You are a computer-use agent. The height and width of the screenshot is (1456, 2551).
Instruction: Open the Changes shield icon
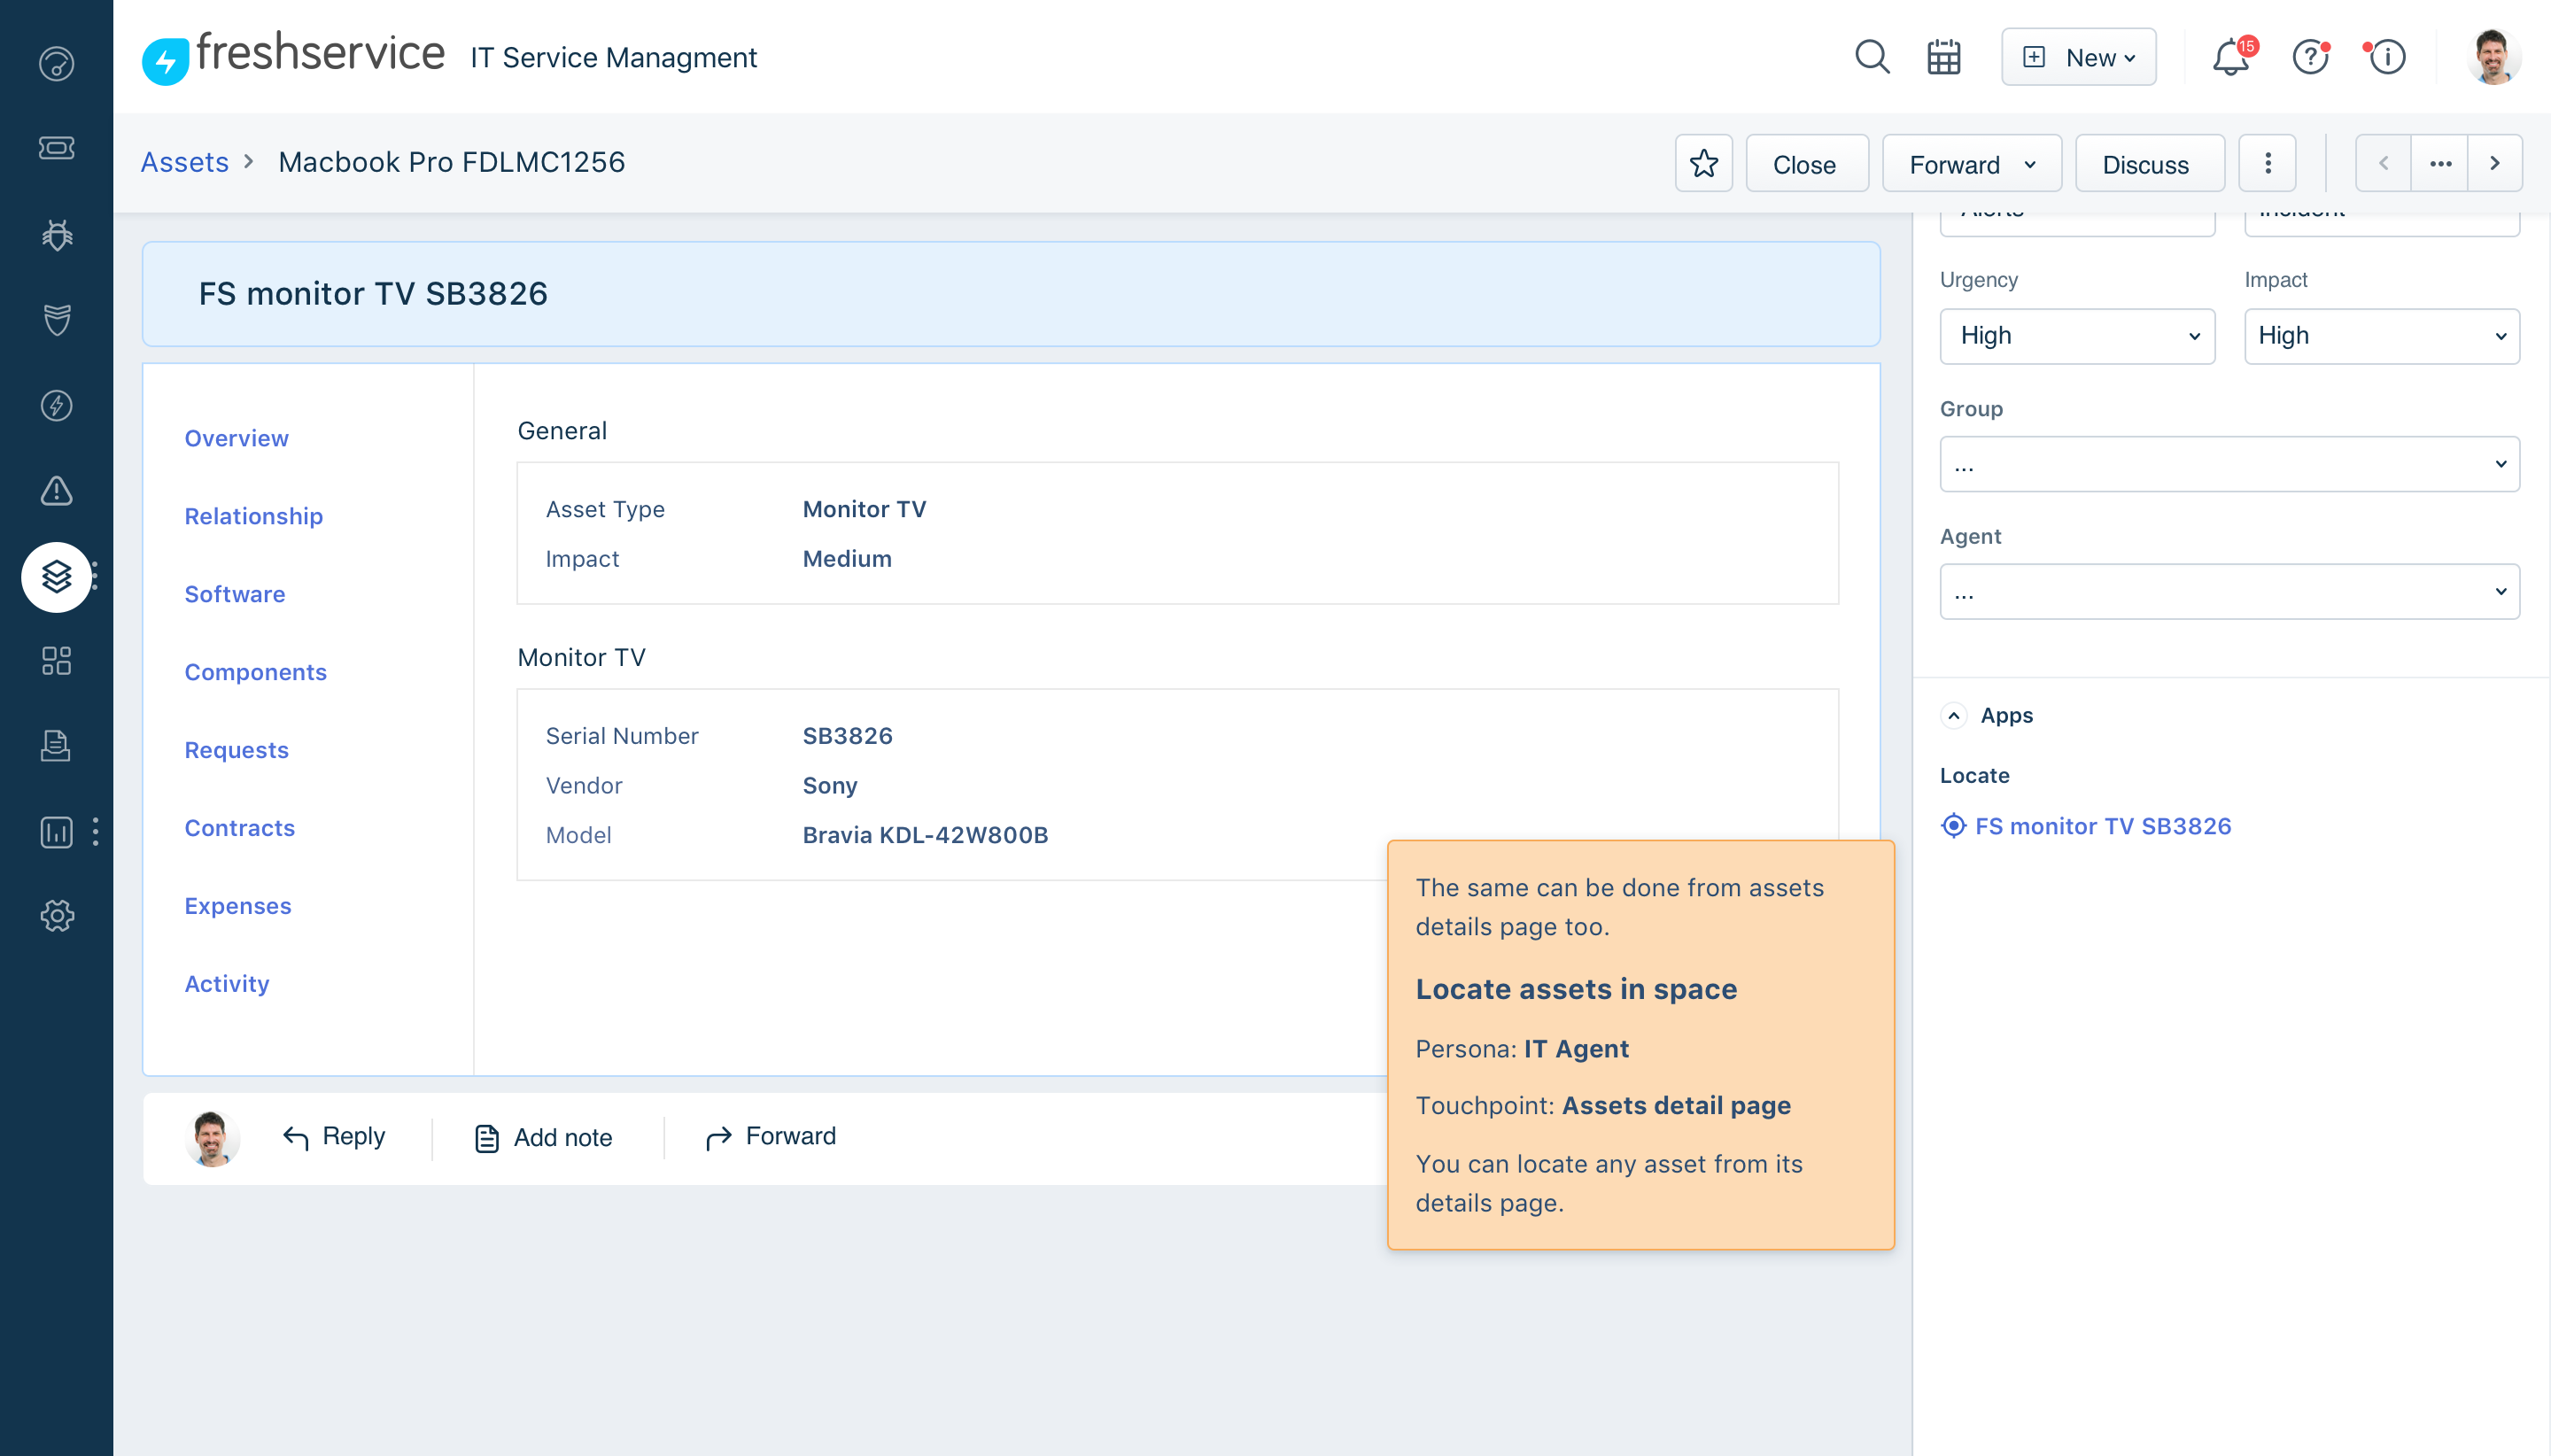56,320
